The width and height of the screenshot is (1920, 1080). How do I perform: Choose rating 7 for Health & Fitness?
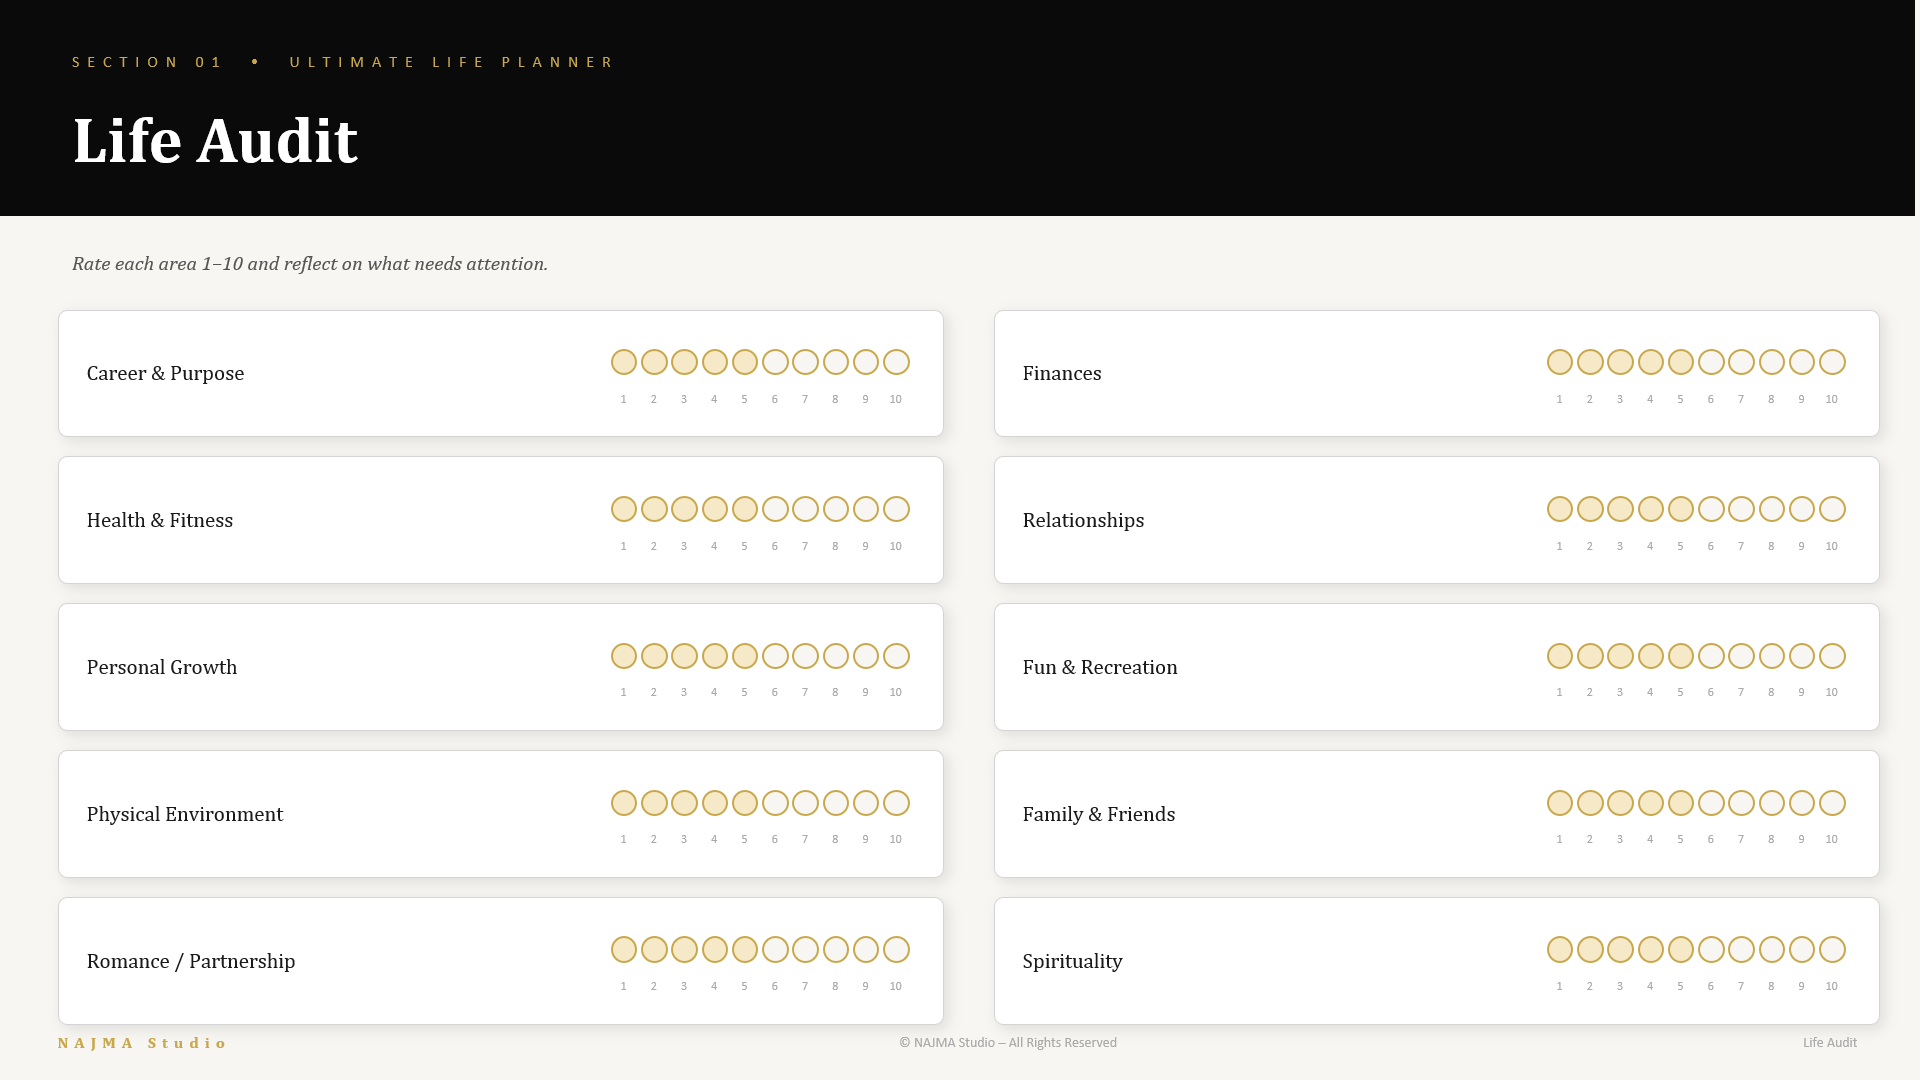(805, 509)
